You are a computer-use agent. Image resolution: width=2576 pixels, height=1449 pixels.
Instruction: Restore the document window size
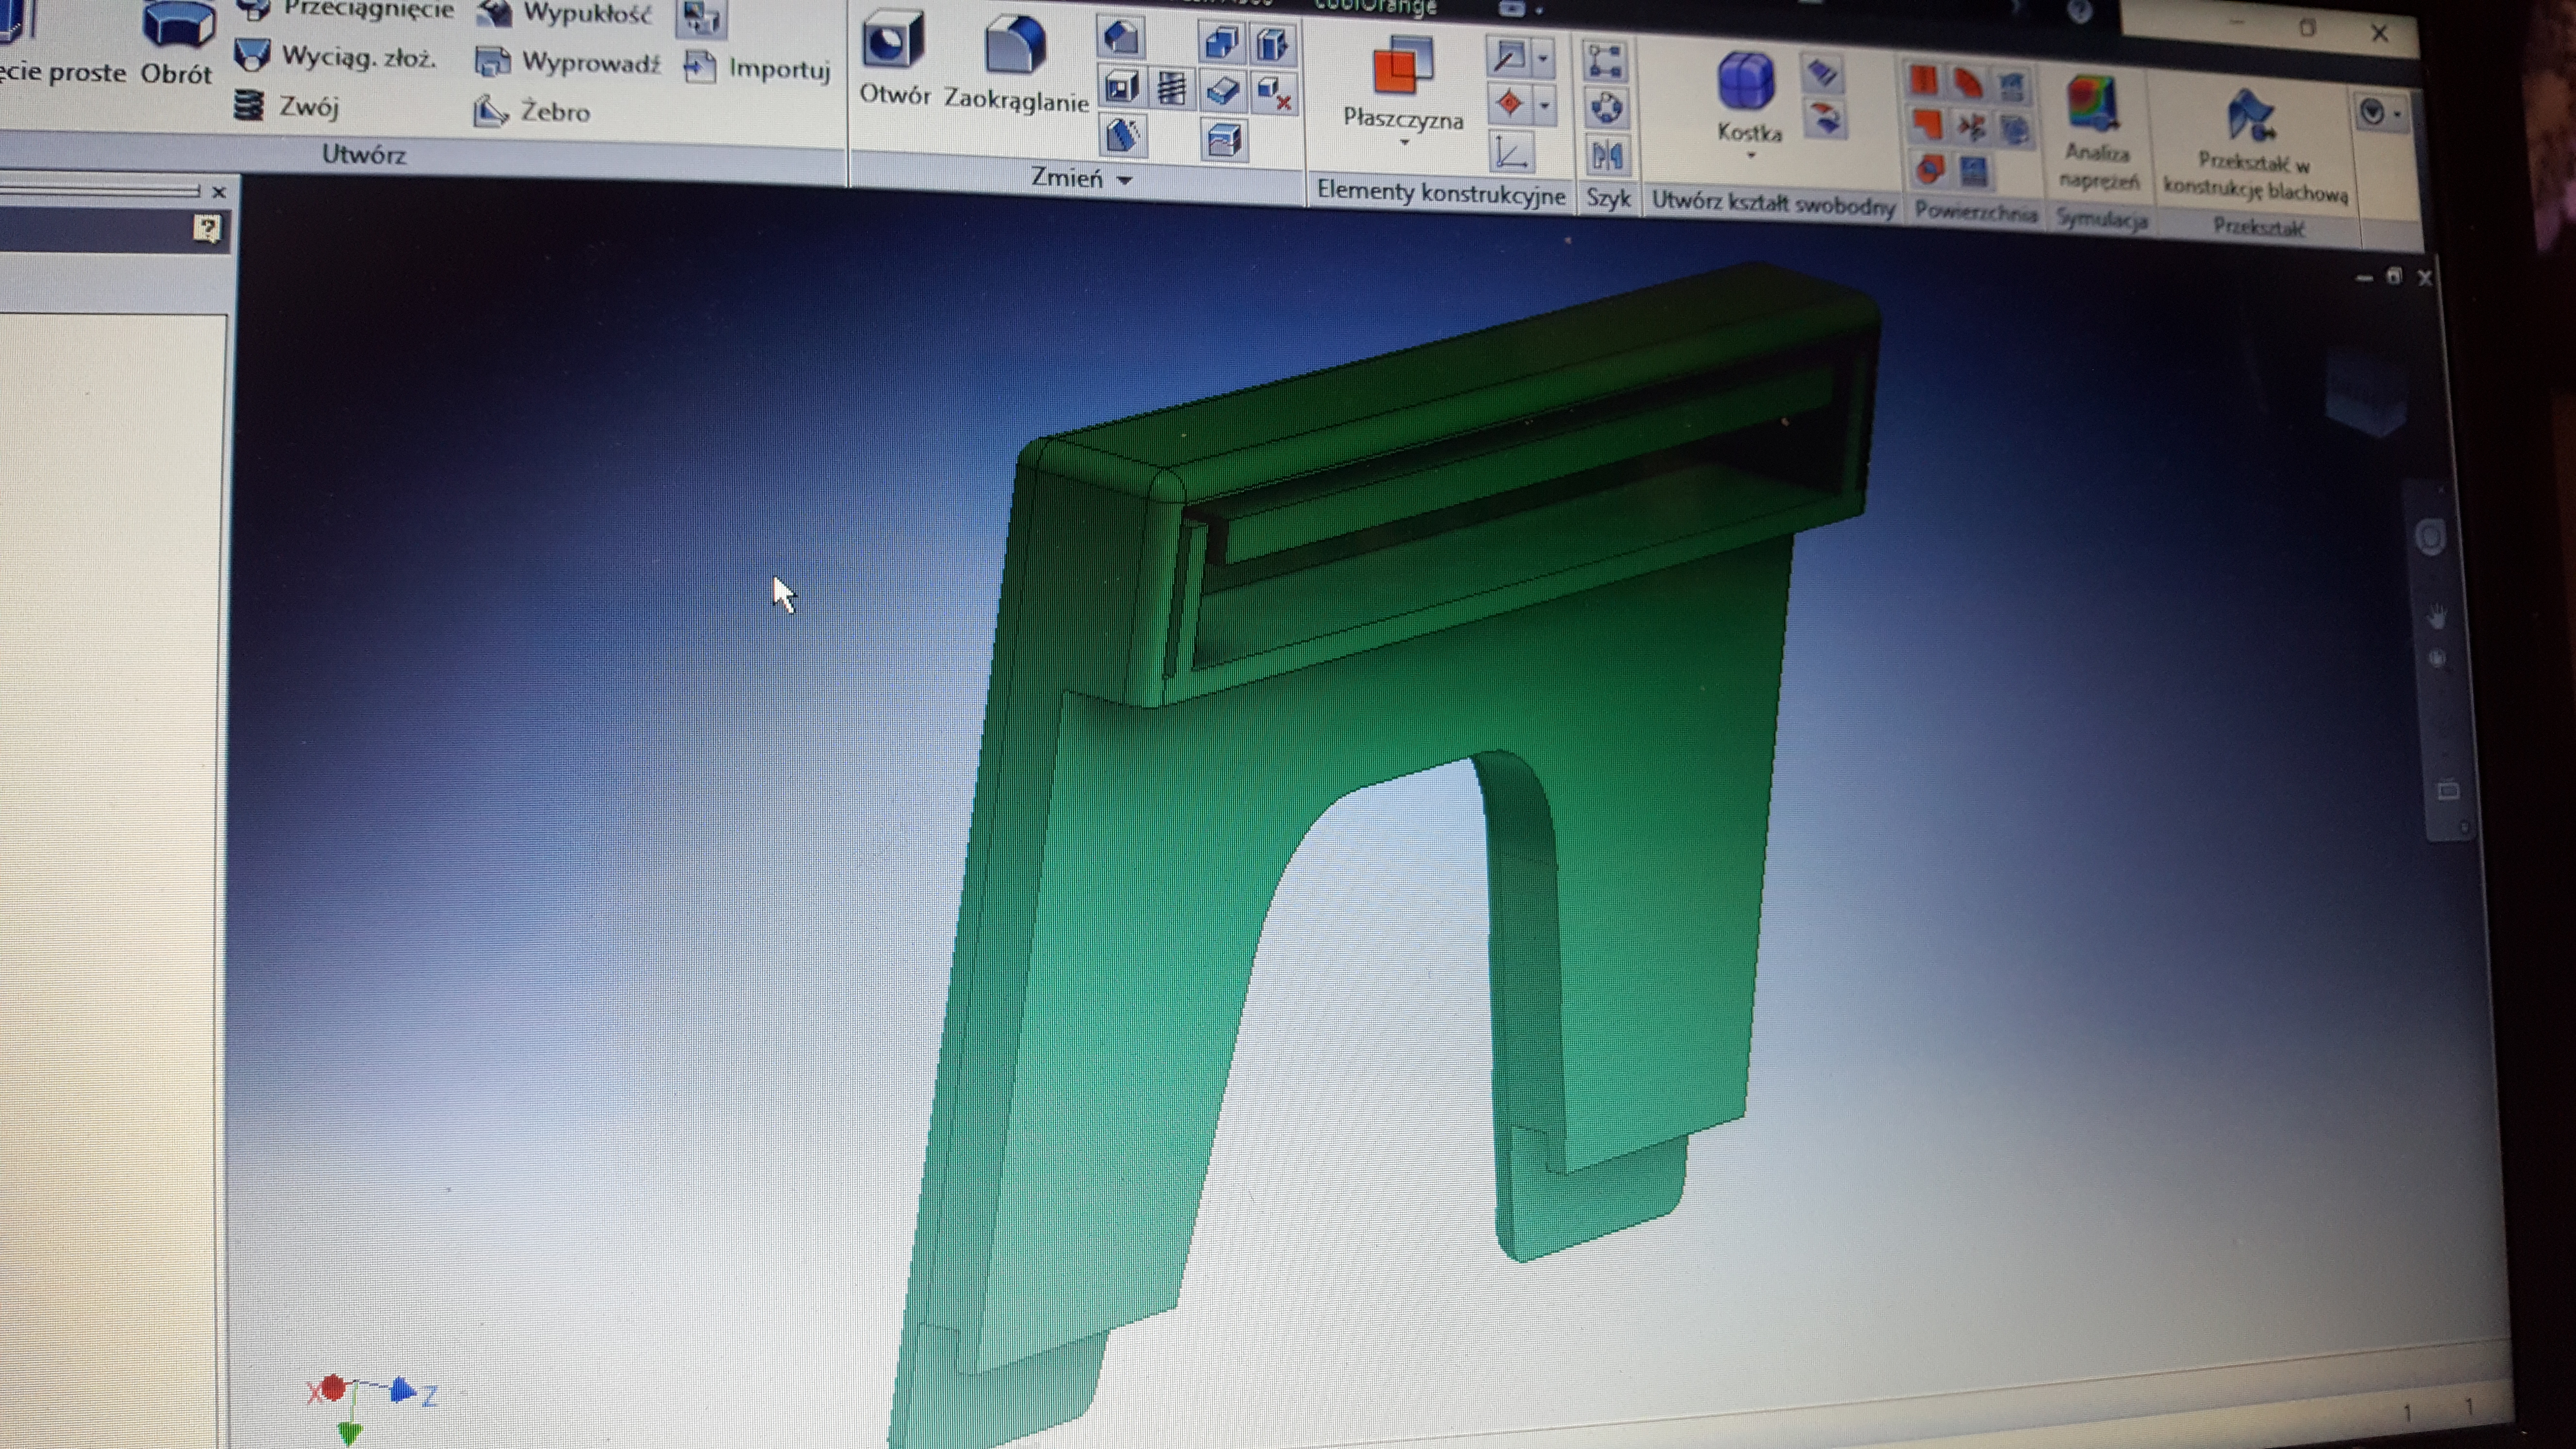pyautogui.click(x=2394, y=276)
